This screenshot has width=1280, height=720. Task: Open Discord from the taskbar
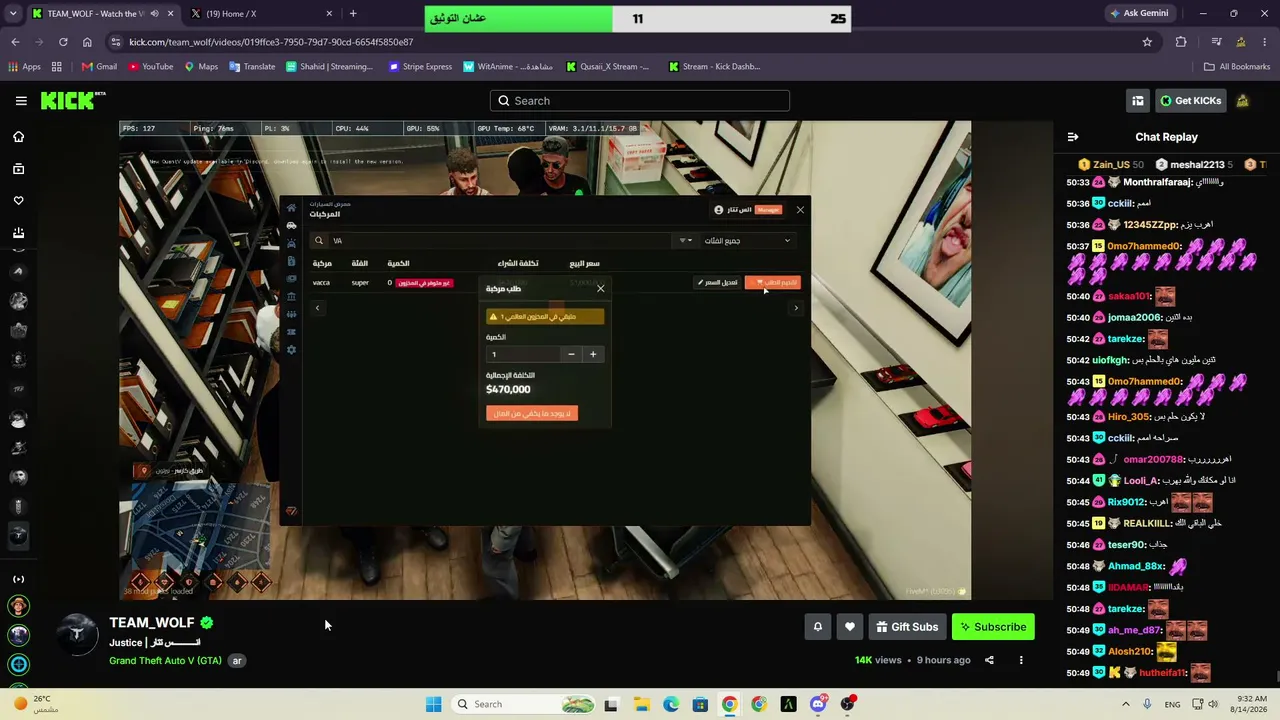coord(818,704)
